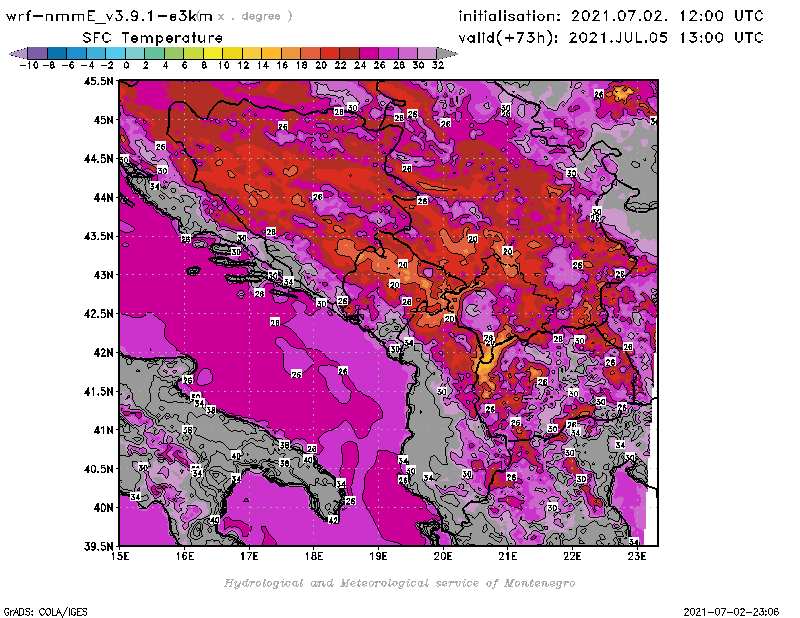Viewport: 800px width, 618px height.
Task: Click the legend tick label '18'
Action: pos(301,66)
